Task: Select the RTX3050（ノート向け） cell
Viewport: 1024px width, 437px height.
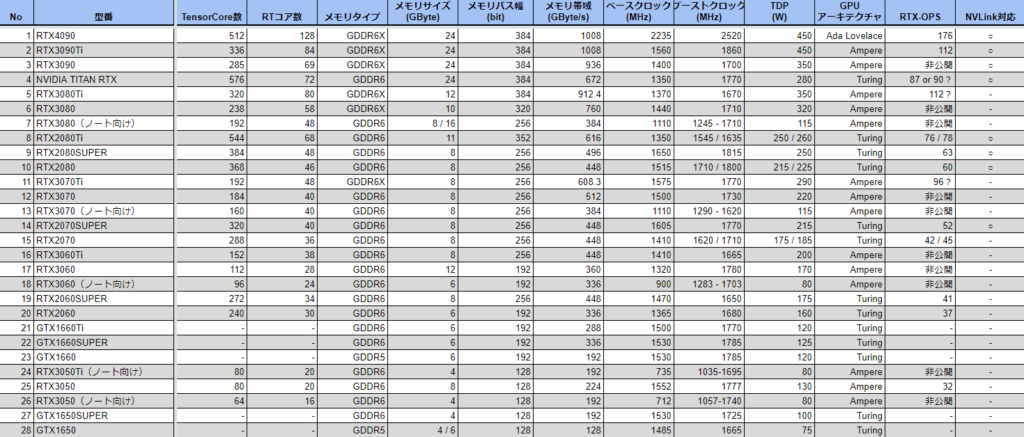Action: (104, 401)
